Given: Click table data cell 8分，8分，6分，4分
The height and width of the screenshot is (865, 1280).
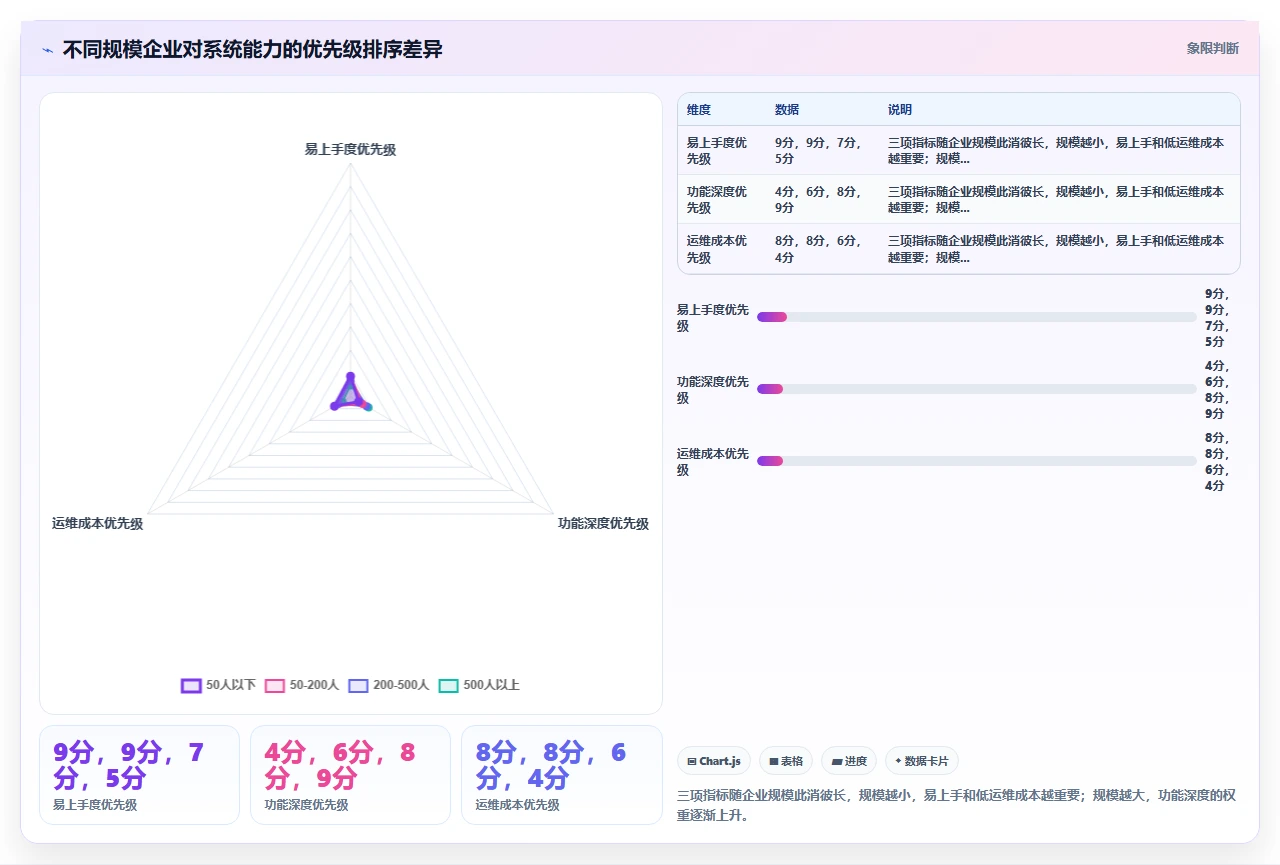Looking at the screenshot, I should 822,249.
